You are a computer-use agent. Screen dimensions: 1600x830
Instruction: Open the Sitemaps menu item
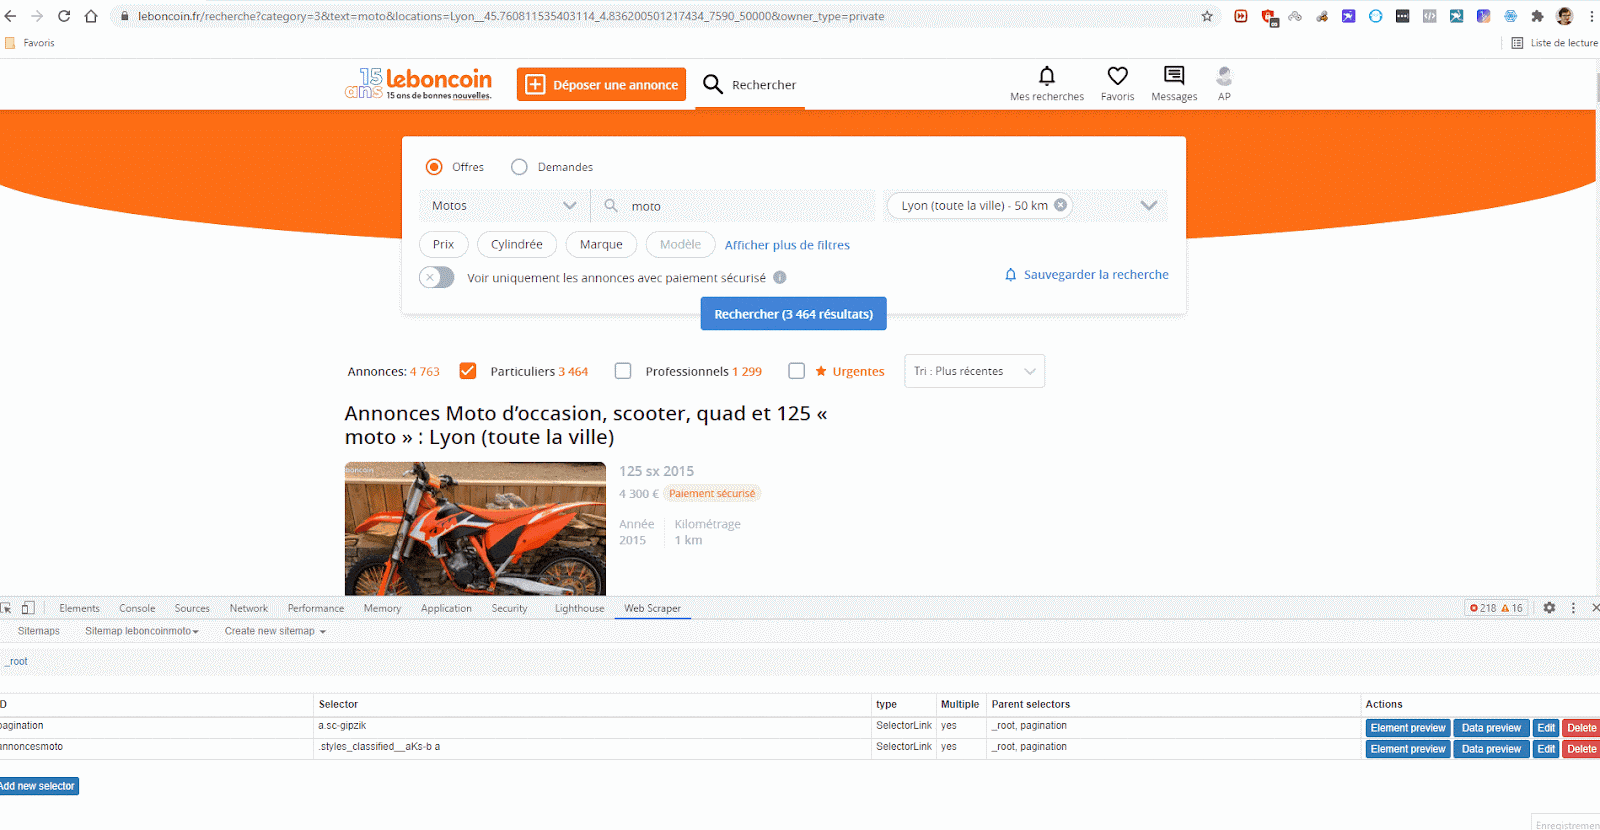point(38,631)
